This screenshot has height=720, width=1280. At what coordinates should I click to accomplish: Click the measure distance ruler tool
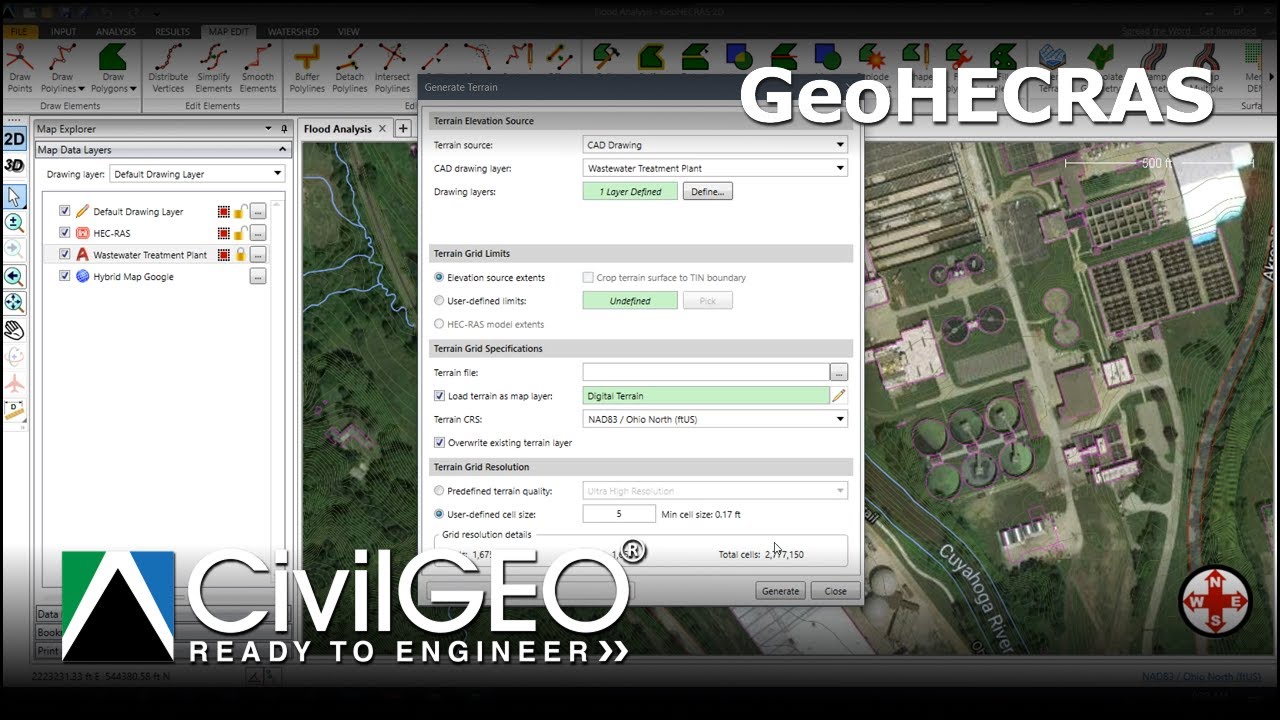coord(14,411)
